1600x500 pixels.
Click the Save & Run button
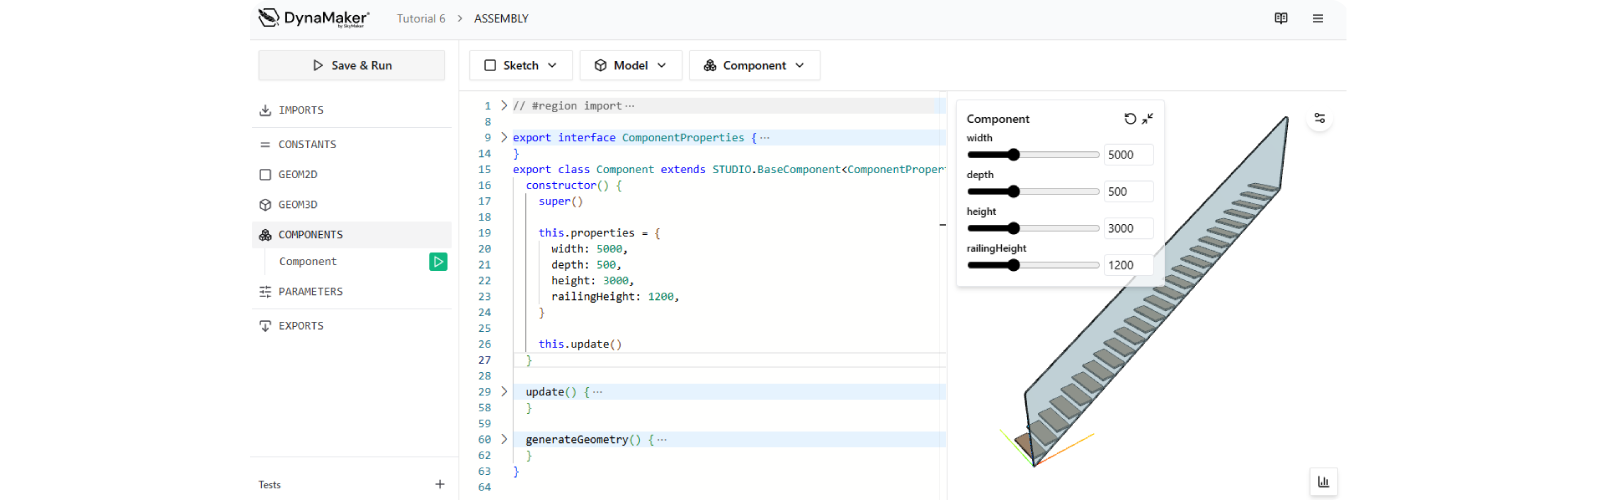pos(352,66)
